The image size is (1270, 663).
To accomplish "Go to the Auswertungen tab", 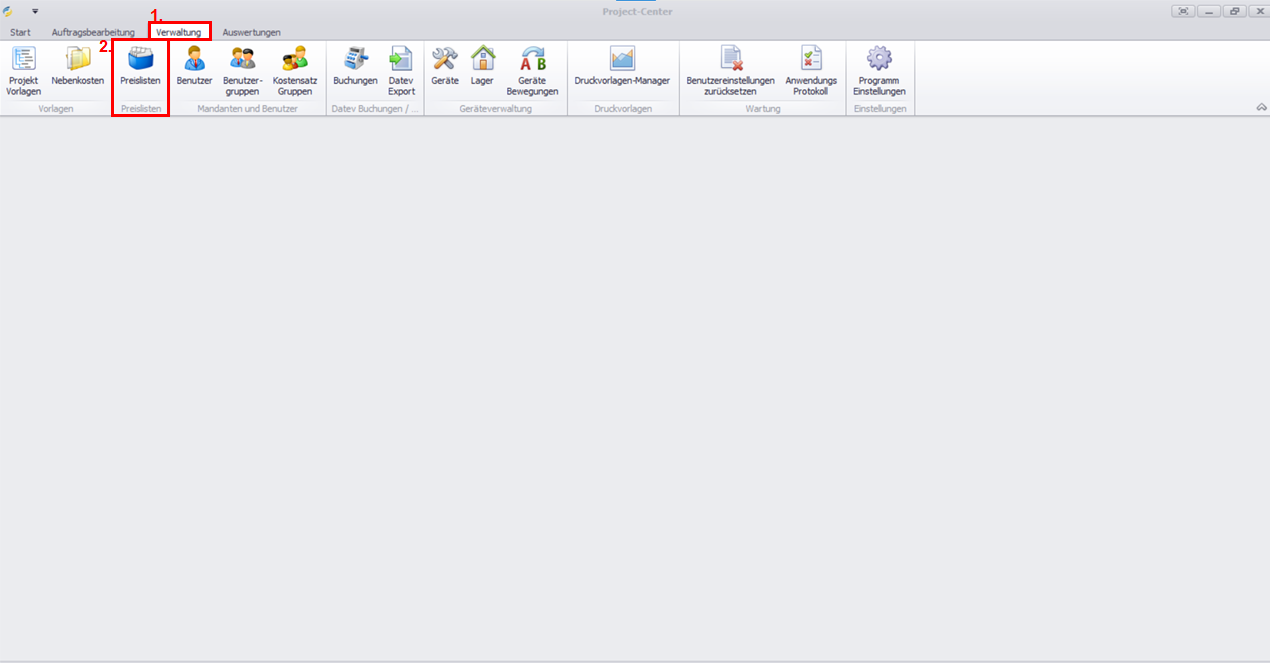I will 251,32.
